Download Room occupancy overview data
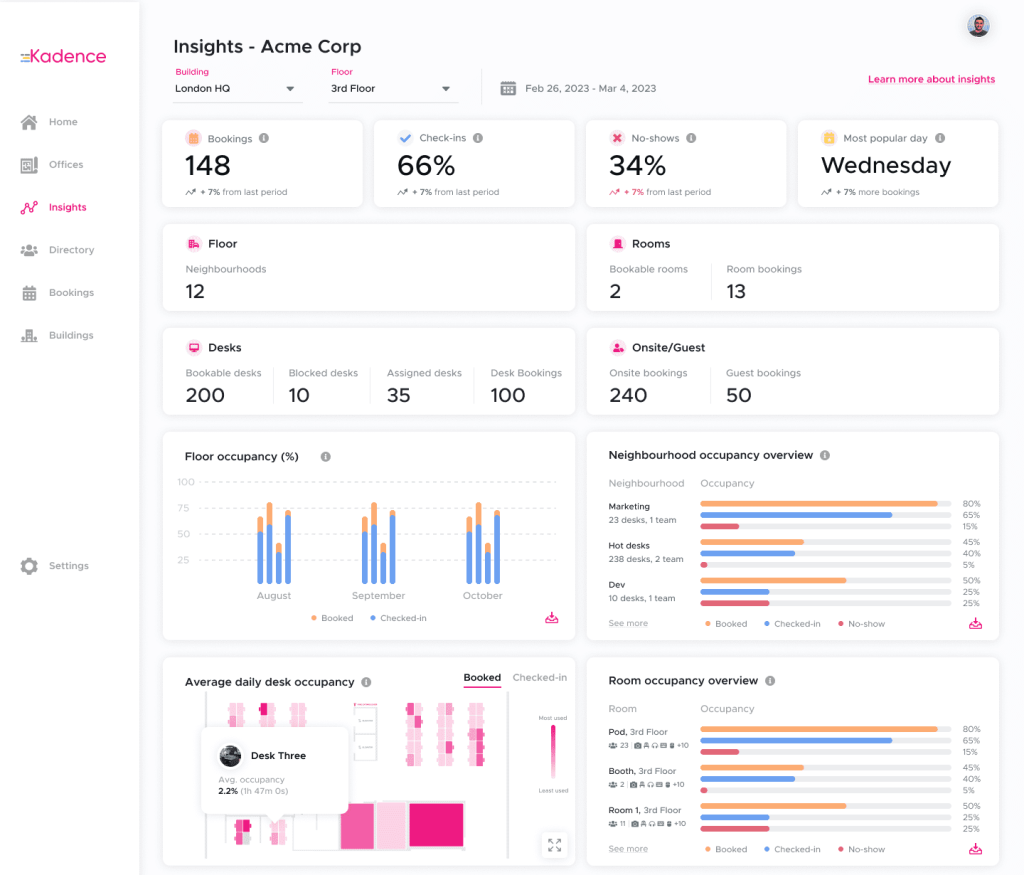This screenshot has width=1024, height=875. point(975,849)
